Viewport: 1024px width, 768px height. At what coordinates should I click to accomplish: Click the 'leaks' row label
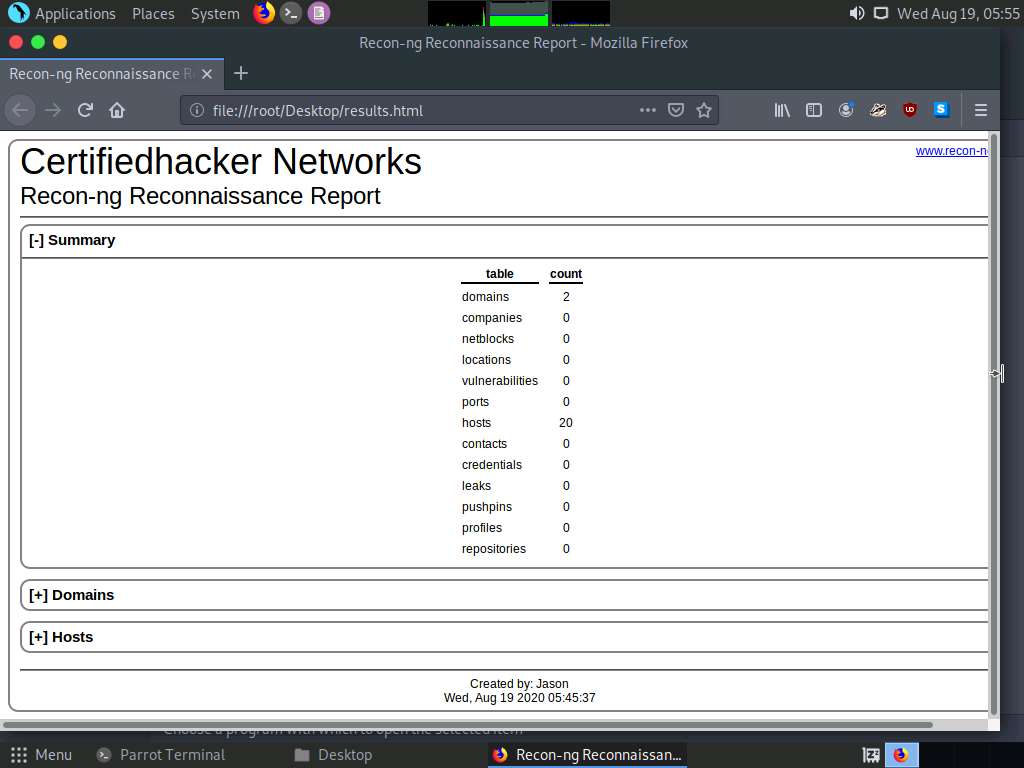[x=476, y=486]
